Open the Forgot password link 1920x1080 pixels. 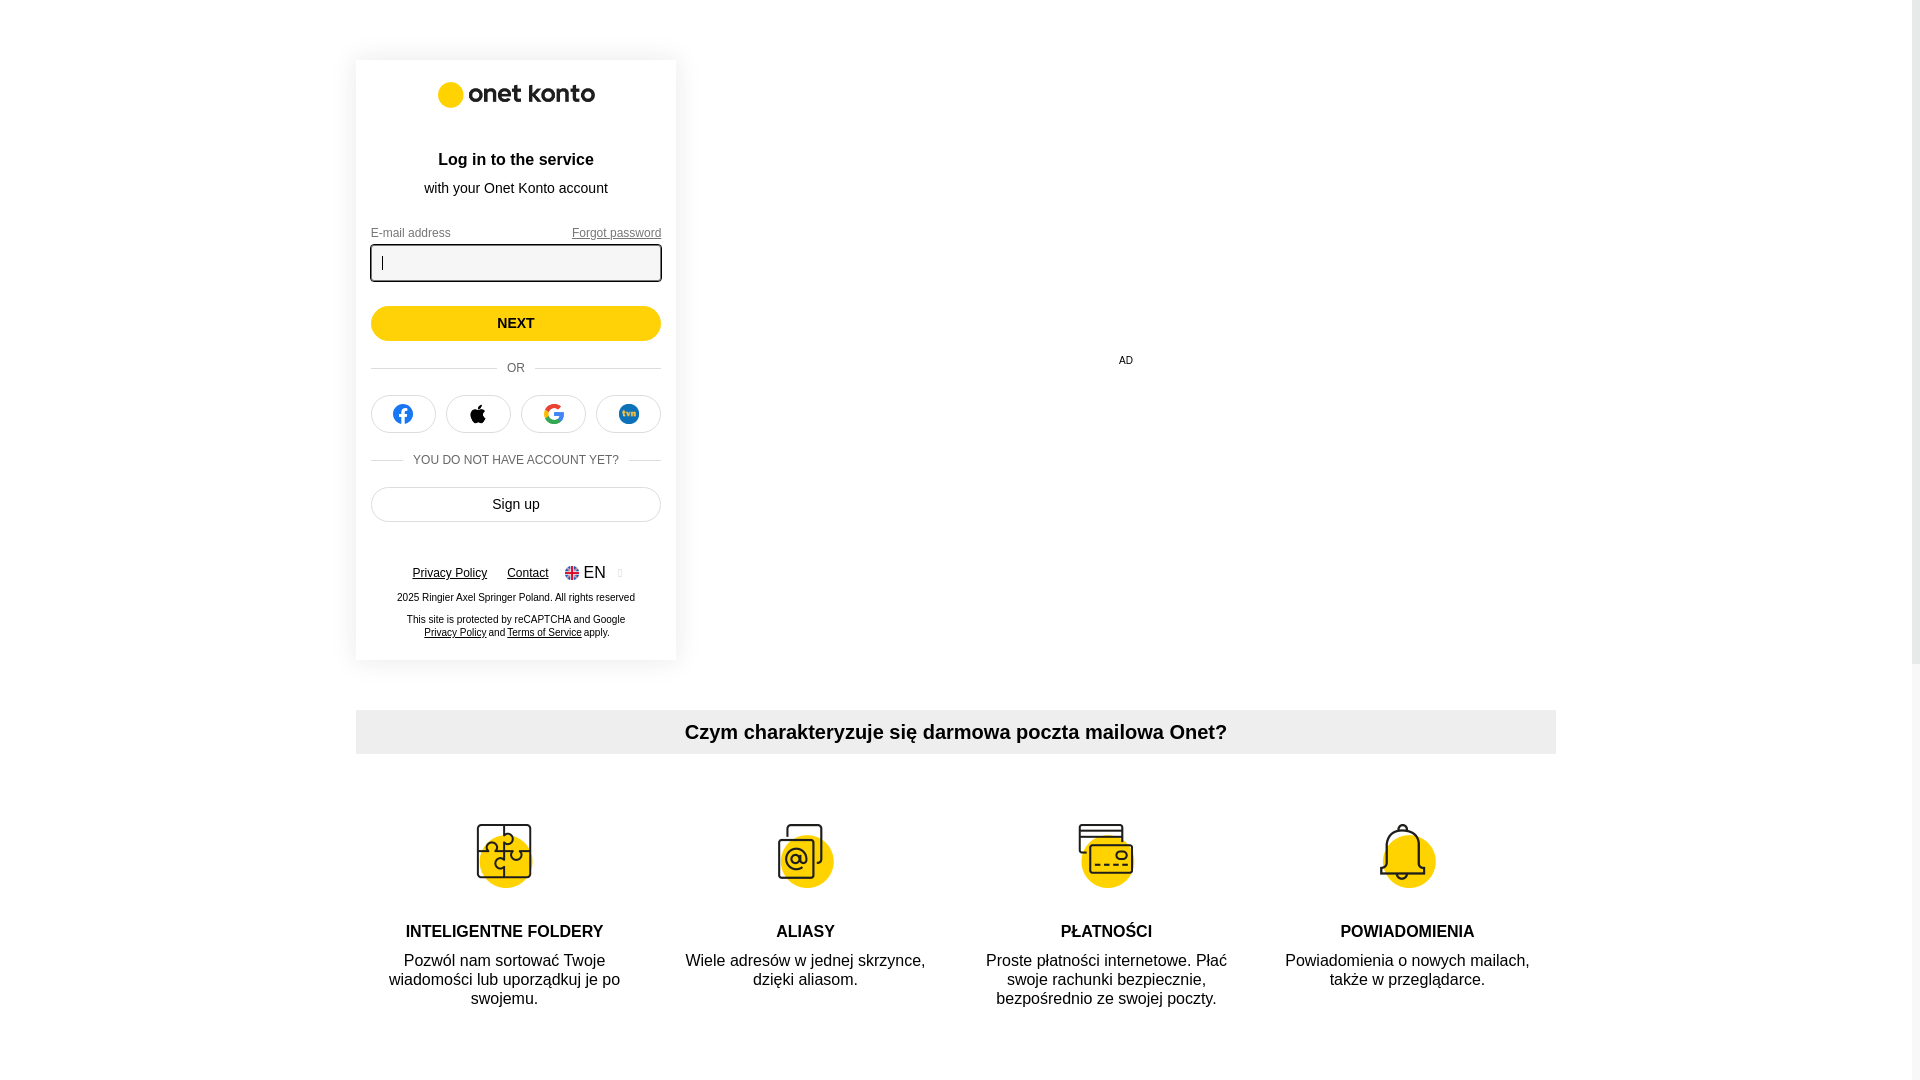(616, 233)
